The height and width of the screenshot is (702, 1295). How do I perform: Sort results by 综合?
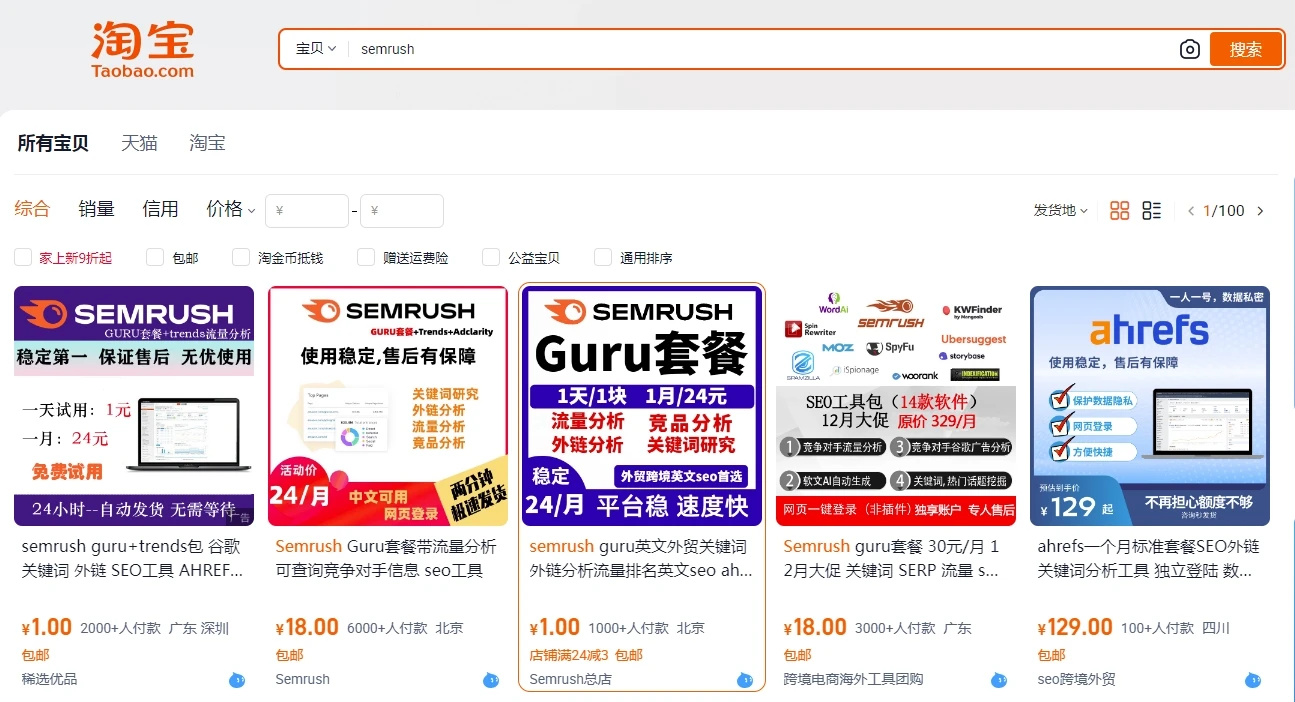[32, 209]
